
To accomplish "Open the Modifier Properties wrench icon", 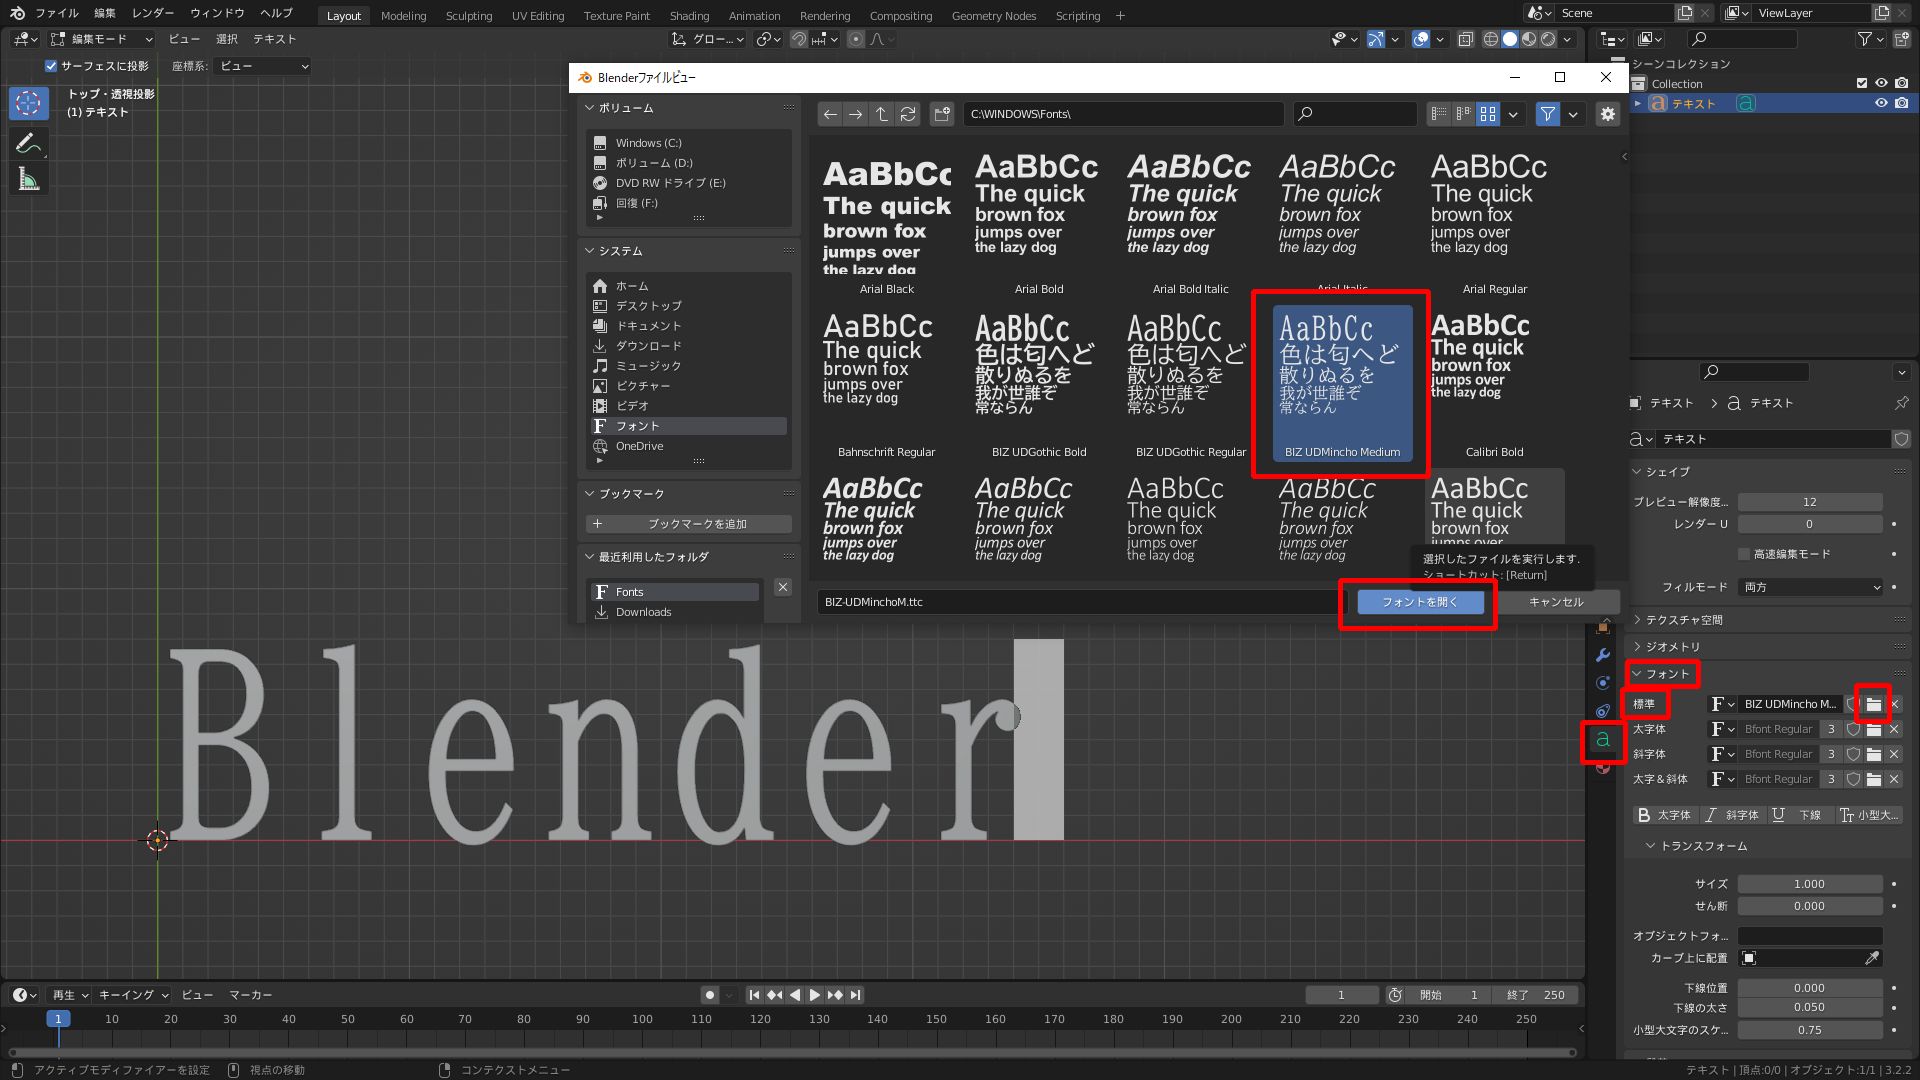I will (x=1602, y=655).
